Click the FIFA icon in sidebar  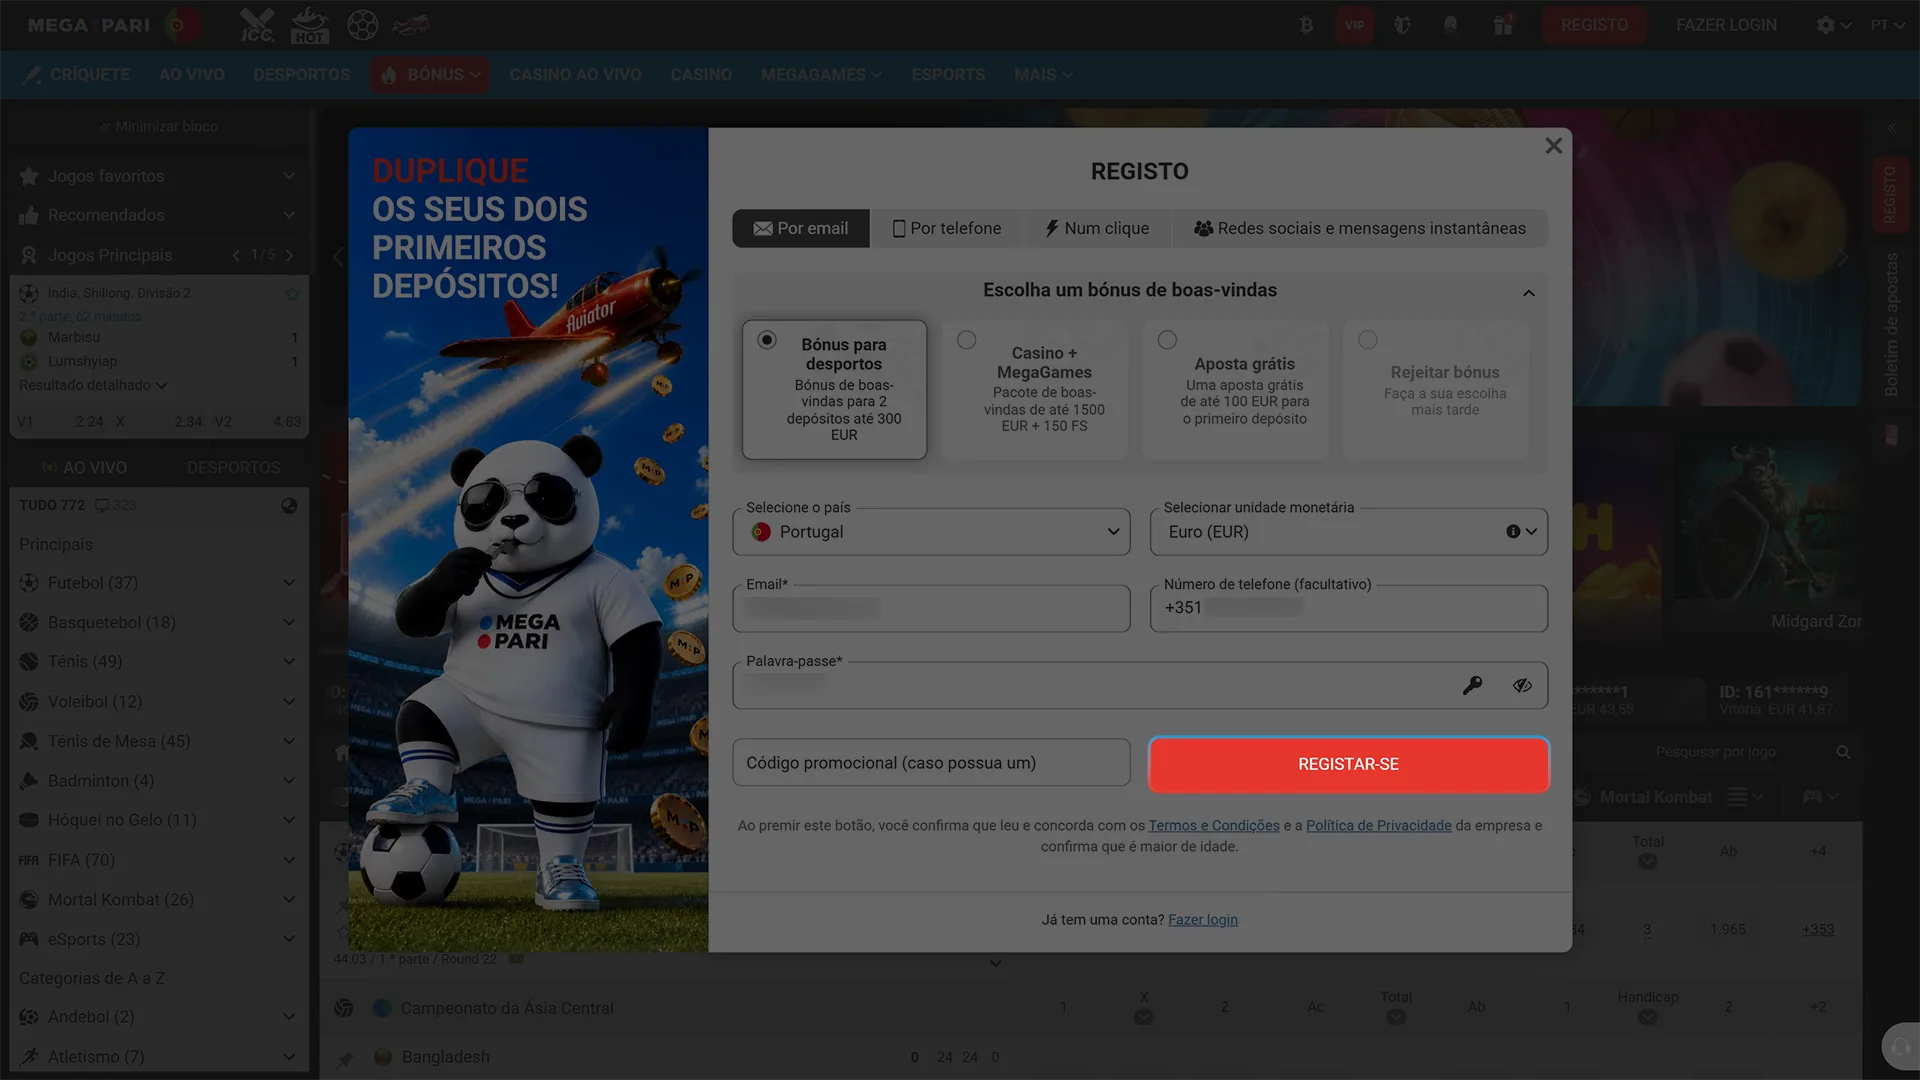29,860
